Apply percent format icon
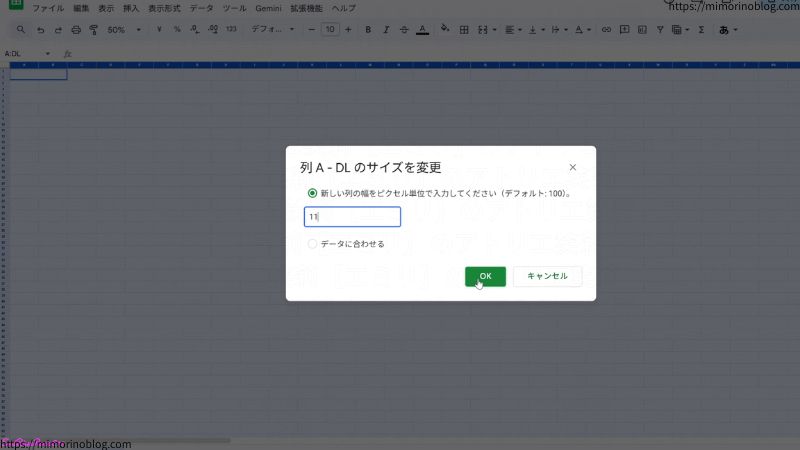Image resolution: width=800 pixels, height=450 pixels. (x=177, y=30)
